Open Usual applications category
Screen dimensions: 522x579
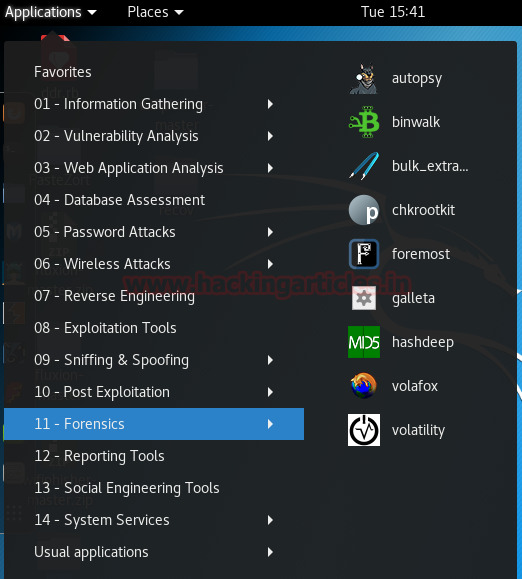[154, 552]
